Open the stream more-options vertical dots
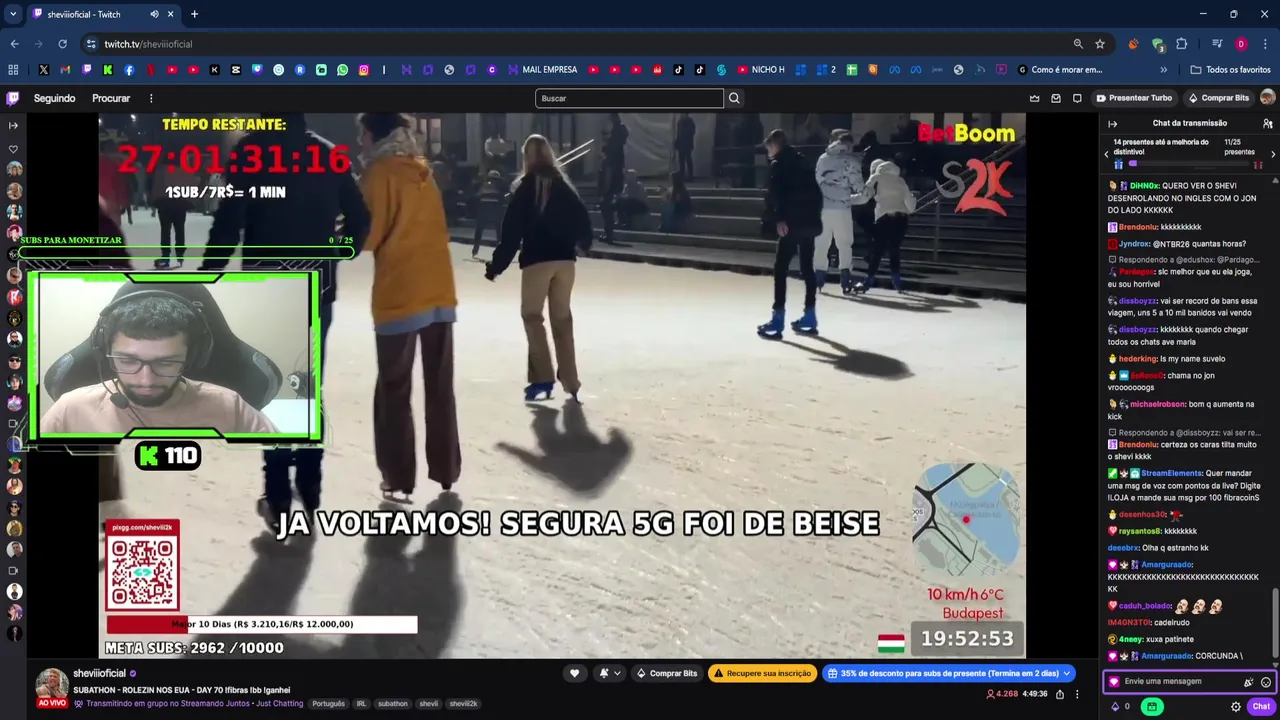This screenshot has width=1280, height=720. pyautogui.click(x=1077, y=693)
